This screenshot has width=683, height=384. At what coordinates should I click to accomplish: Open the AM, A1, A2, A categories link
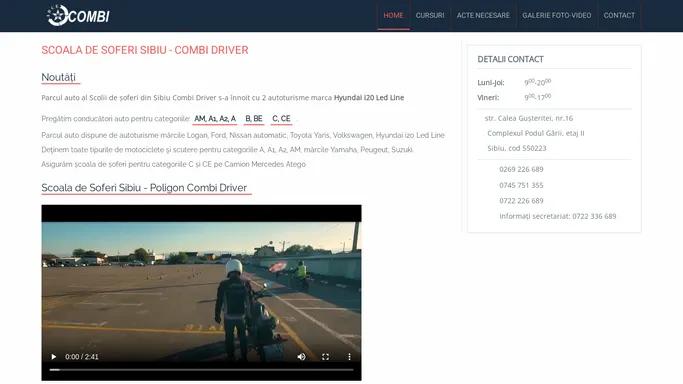[215, 118]
